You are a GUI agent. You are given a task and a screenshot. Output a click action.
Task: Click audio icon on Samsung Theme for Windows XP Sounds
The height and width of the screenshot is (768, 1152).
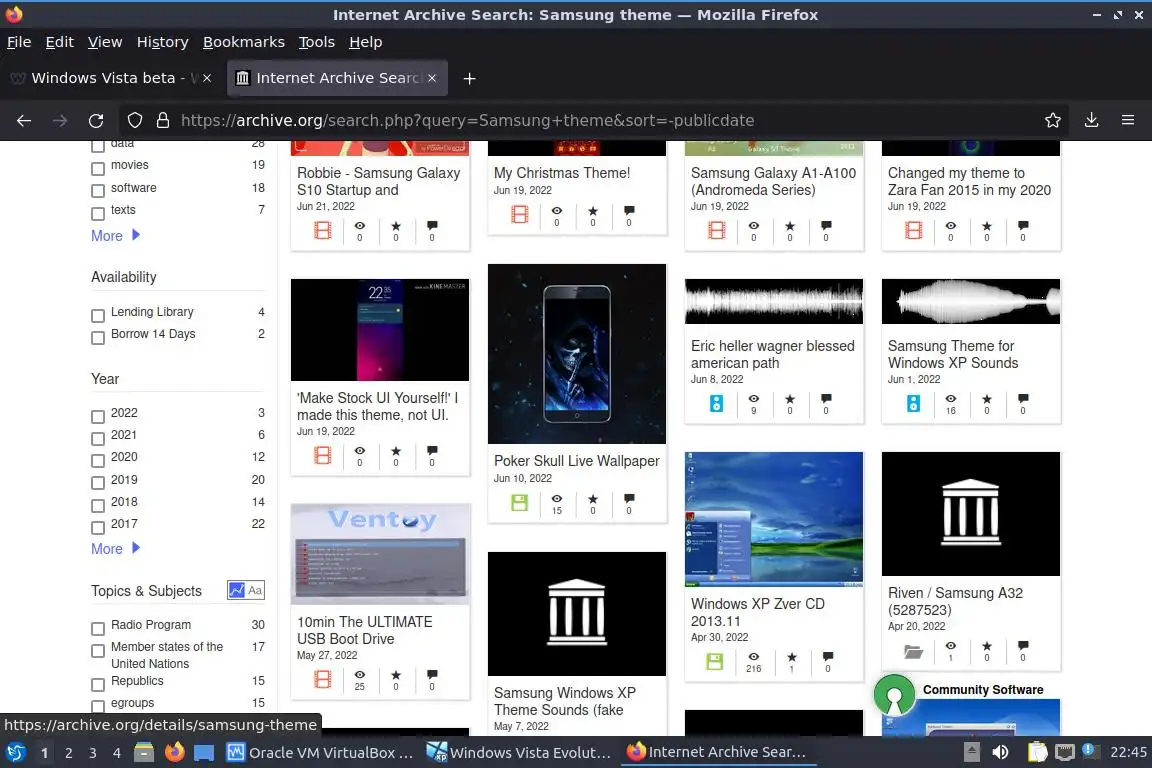[x=913, y=403]
